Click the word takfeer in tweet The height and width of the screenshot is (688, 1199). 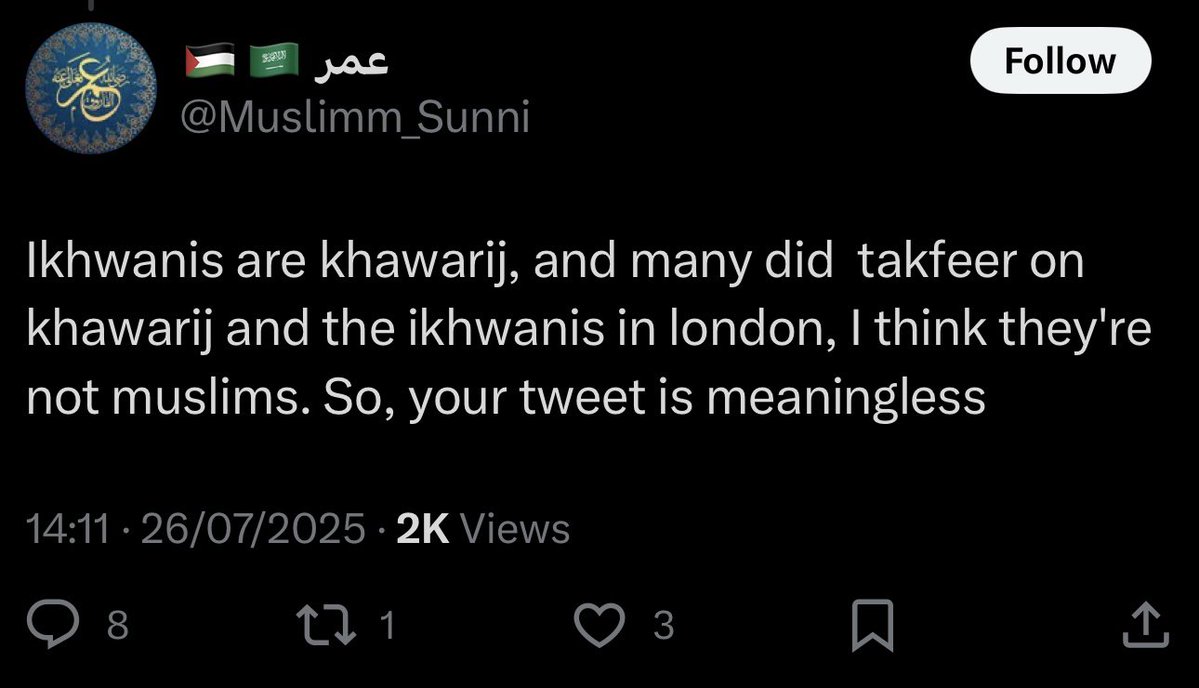(x=937, y=261)
